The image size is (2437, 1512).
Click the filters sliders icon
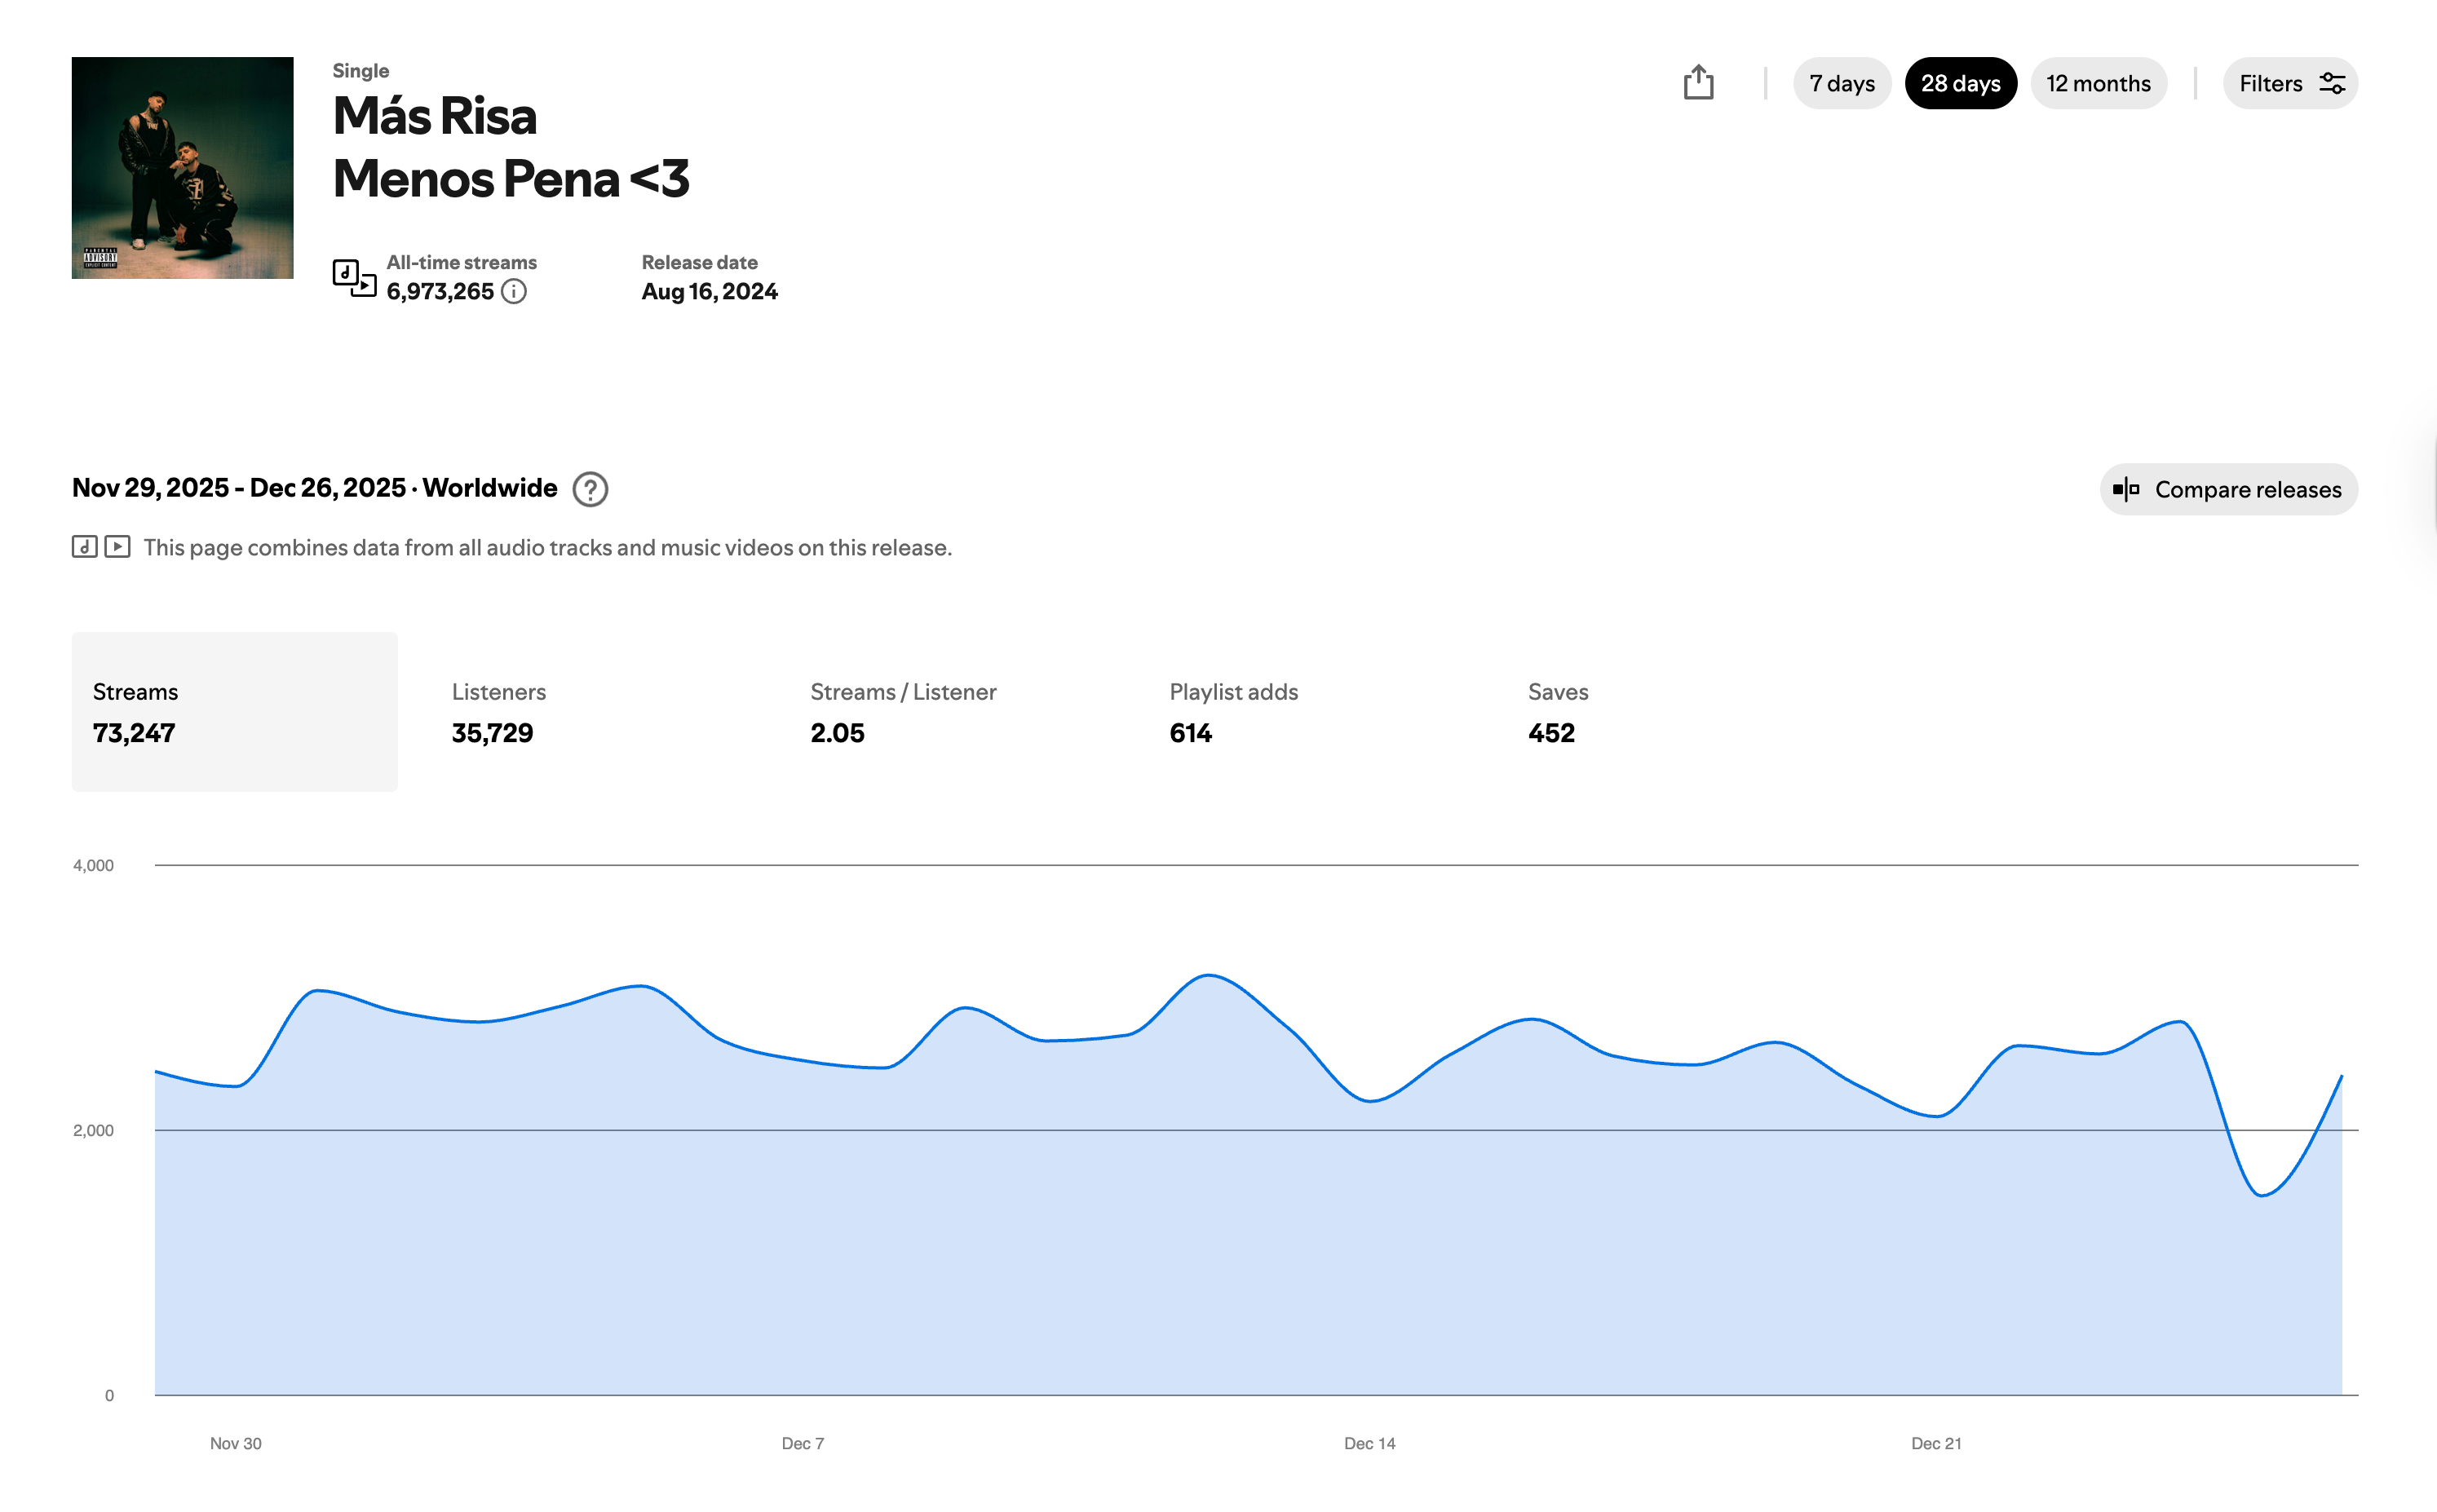click(2332, 84)
